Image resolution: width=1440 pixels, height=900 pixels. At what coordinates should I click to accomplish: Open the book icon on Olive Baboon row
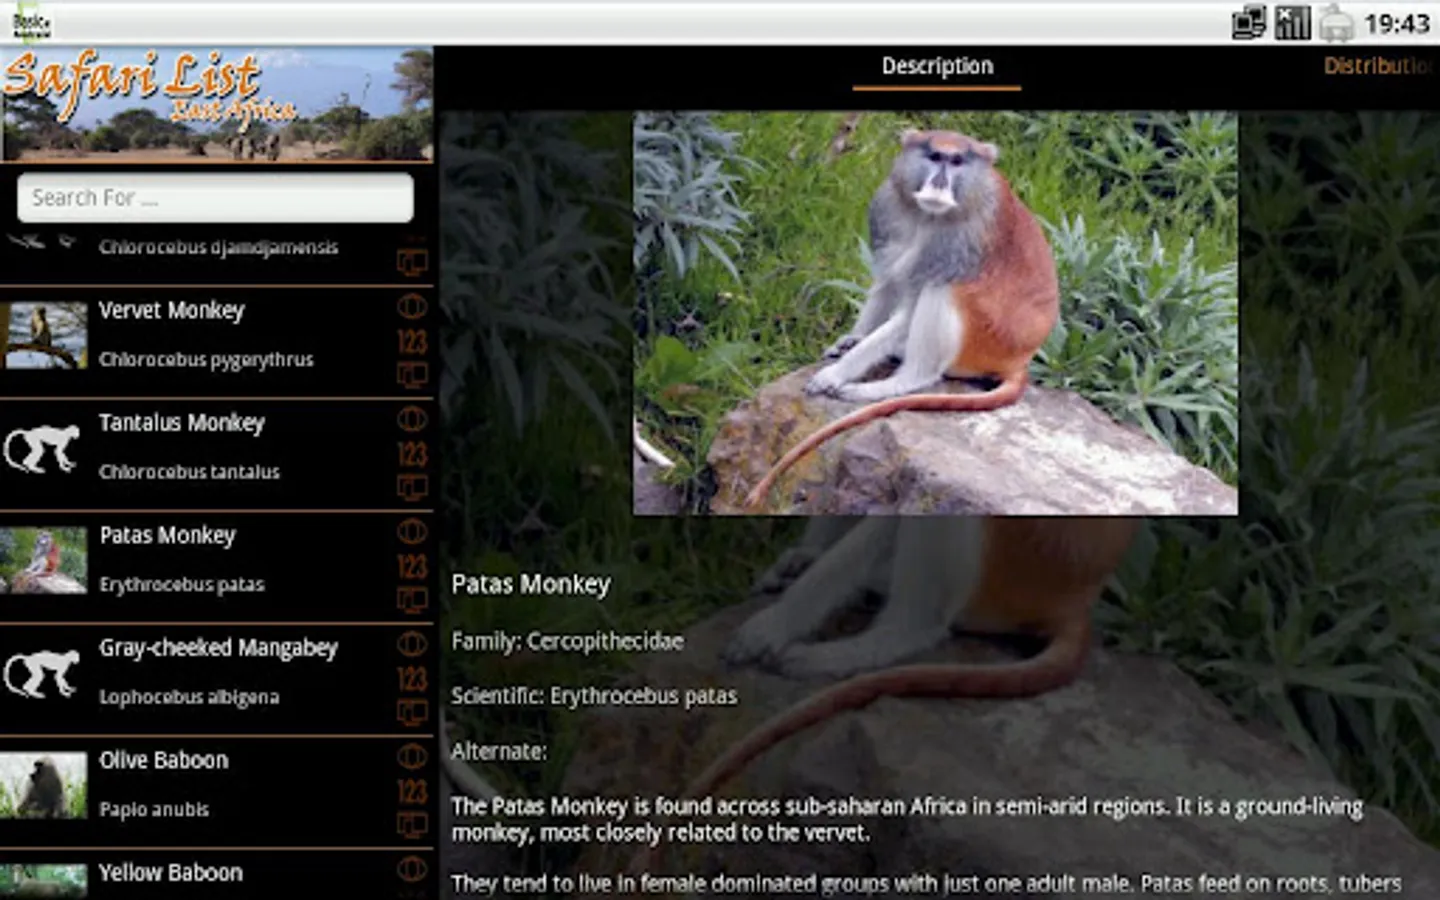click(412, 826)
